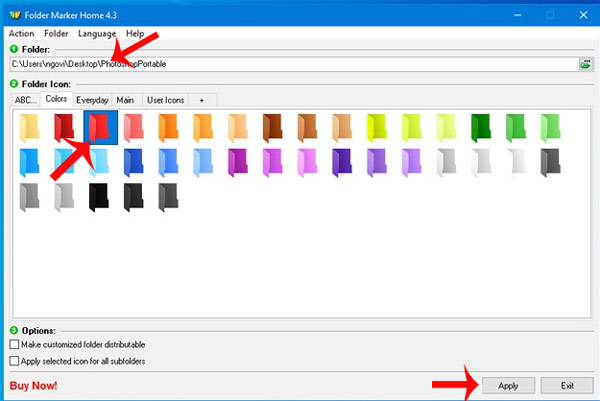The width and height of the screenshot is (600, 401).
Task: Choose the sky blue folder in second row
Action: (x=29, y=162)
